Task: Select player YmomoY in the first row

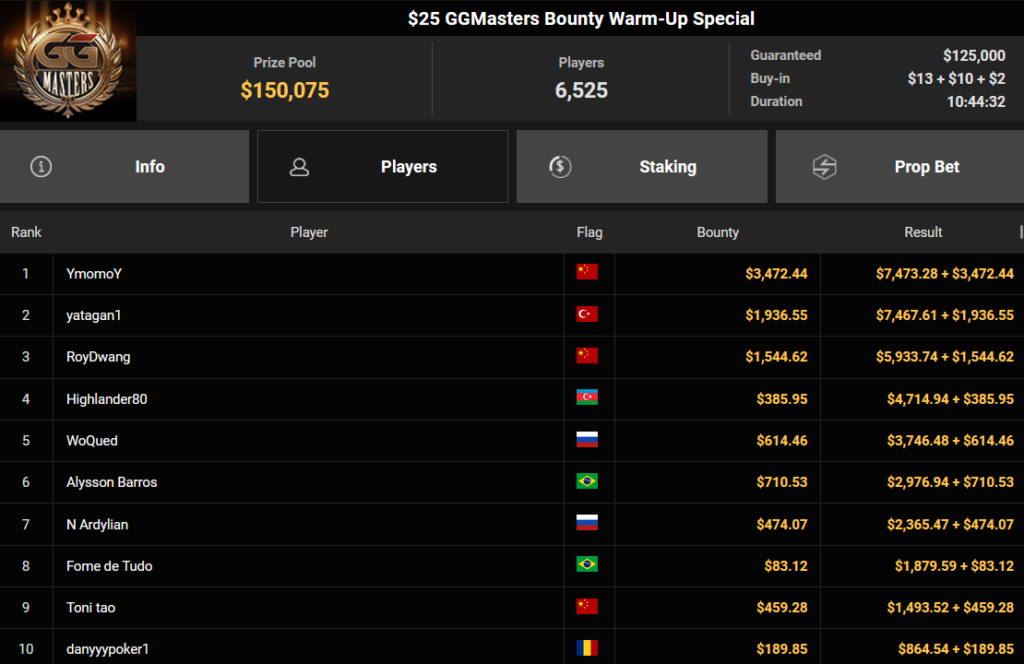Action: click(94, 273)
